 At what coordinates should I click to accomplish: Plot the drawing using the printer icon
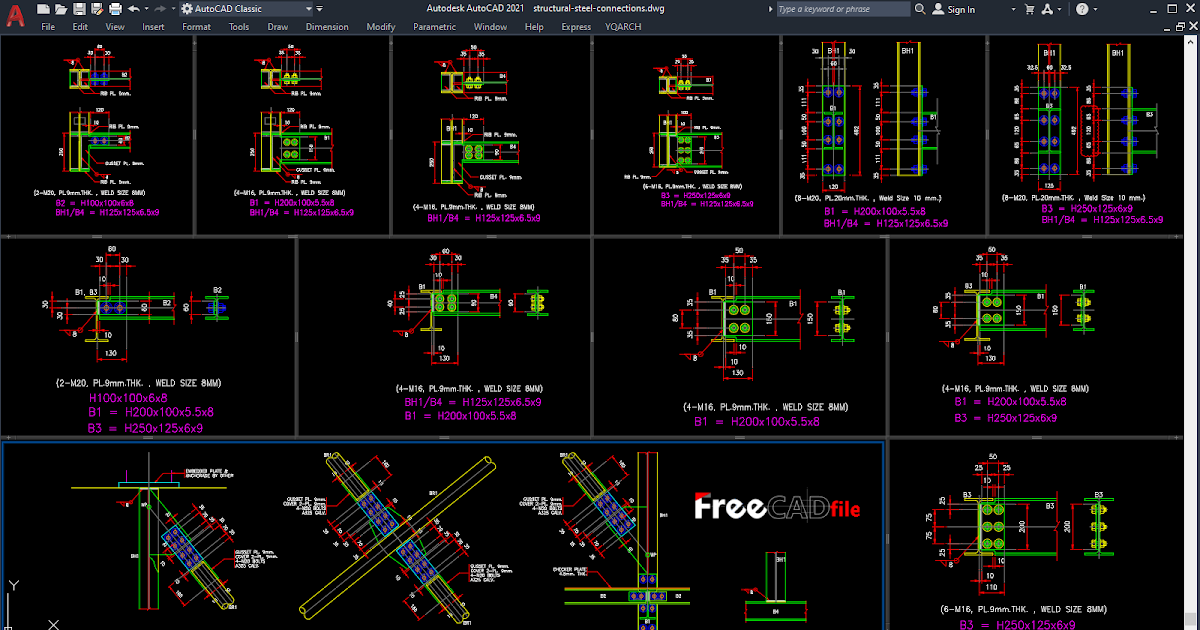[x=114, y=9]
